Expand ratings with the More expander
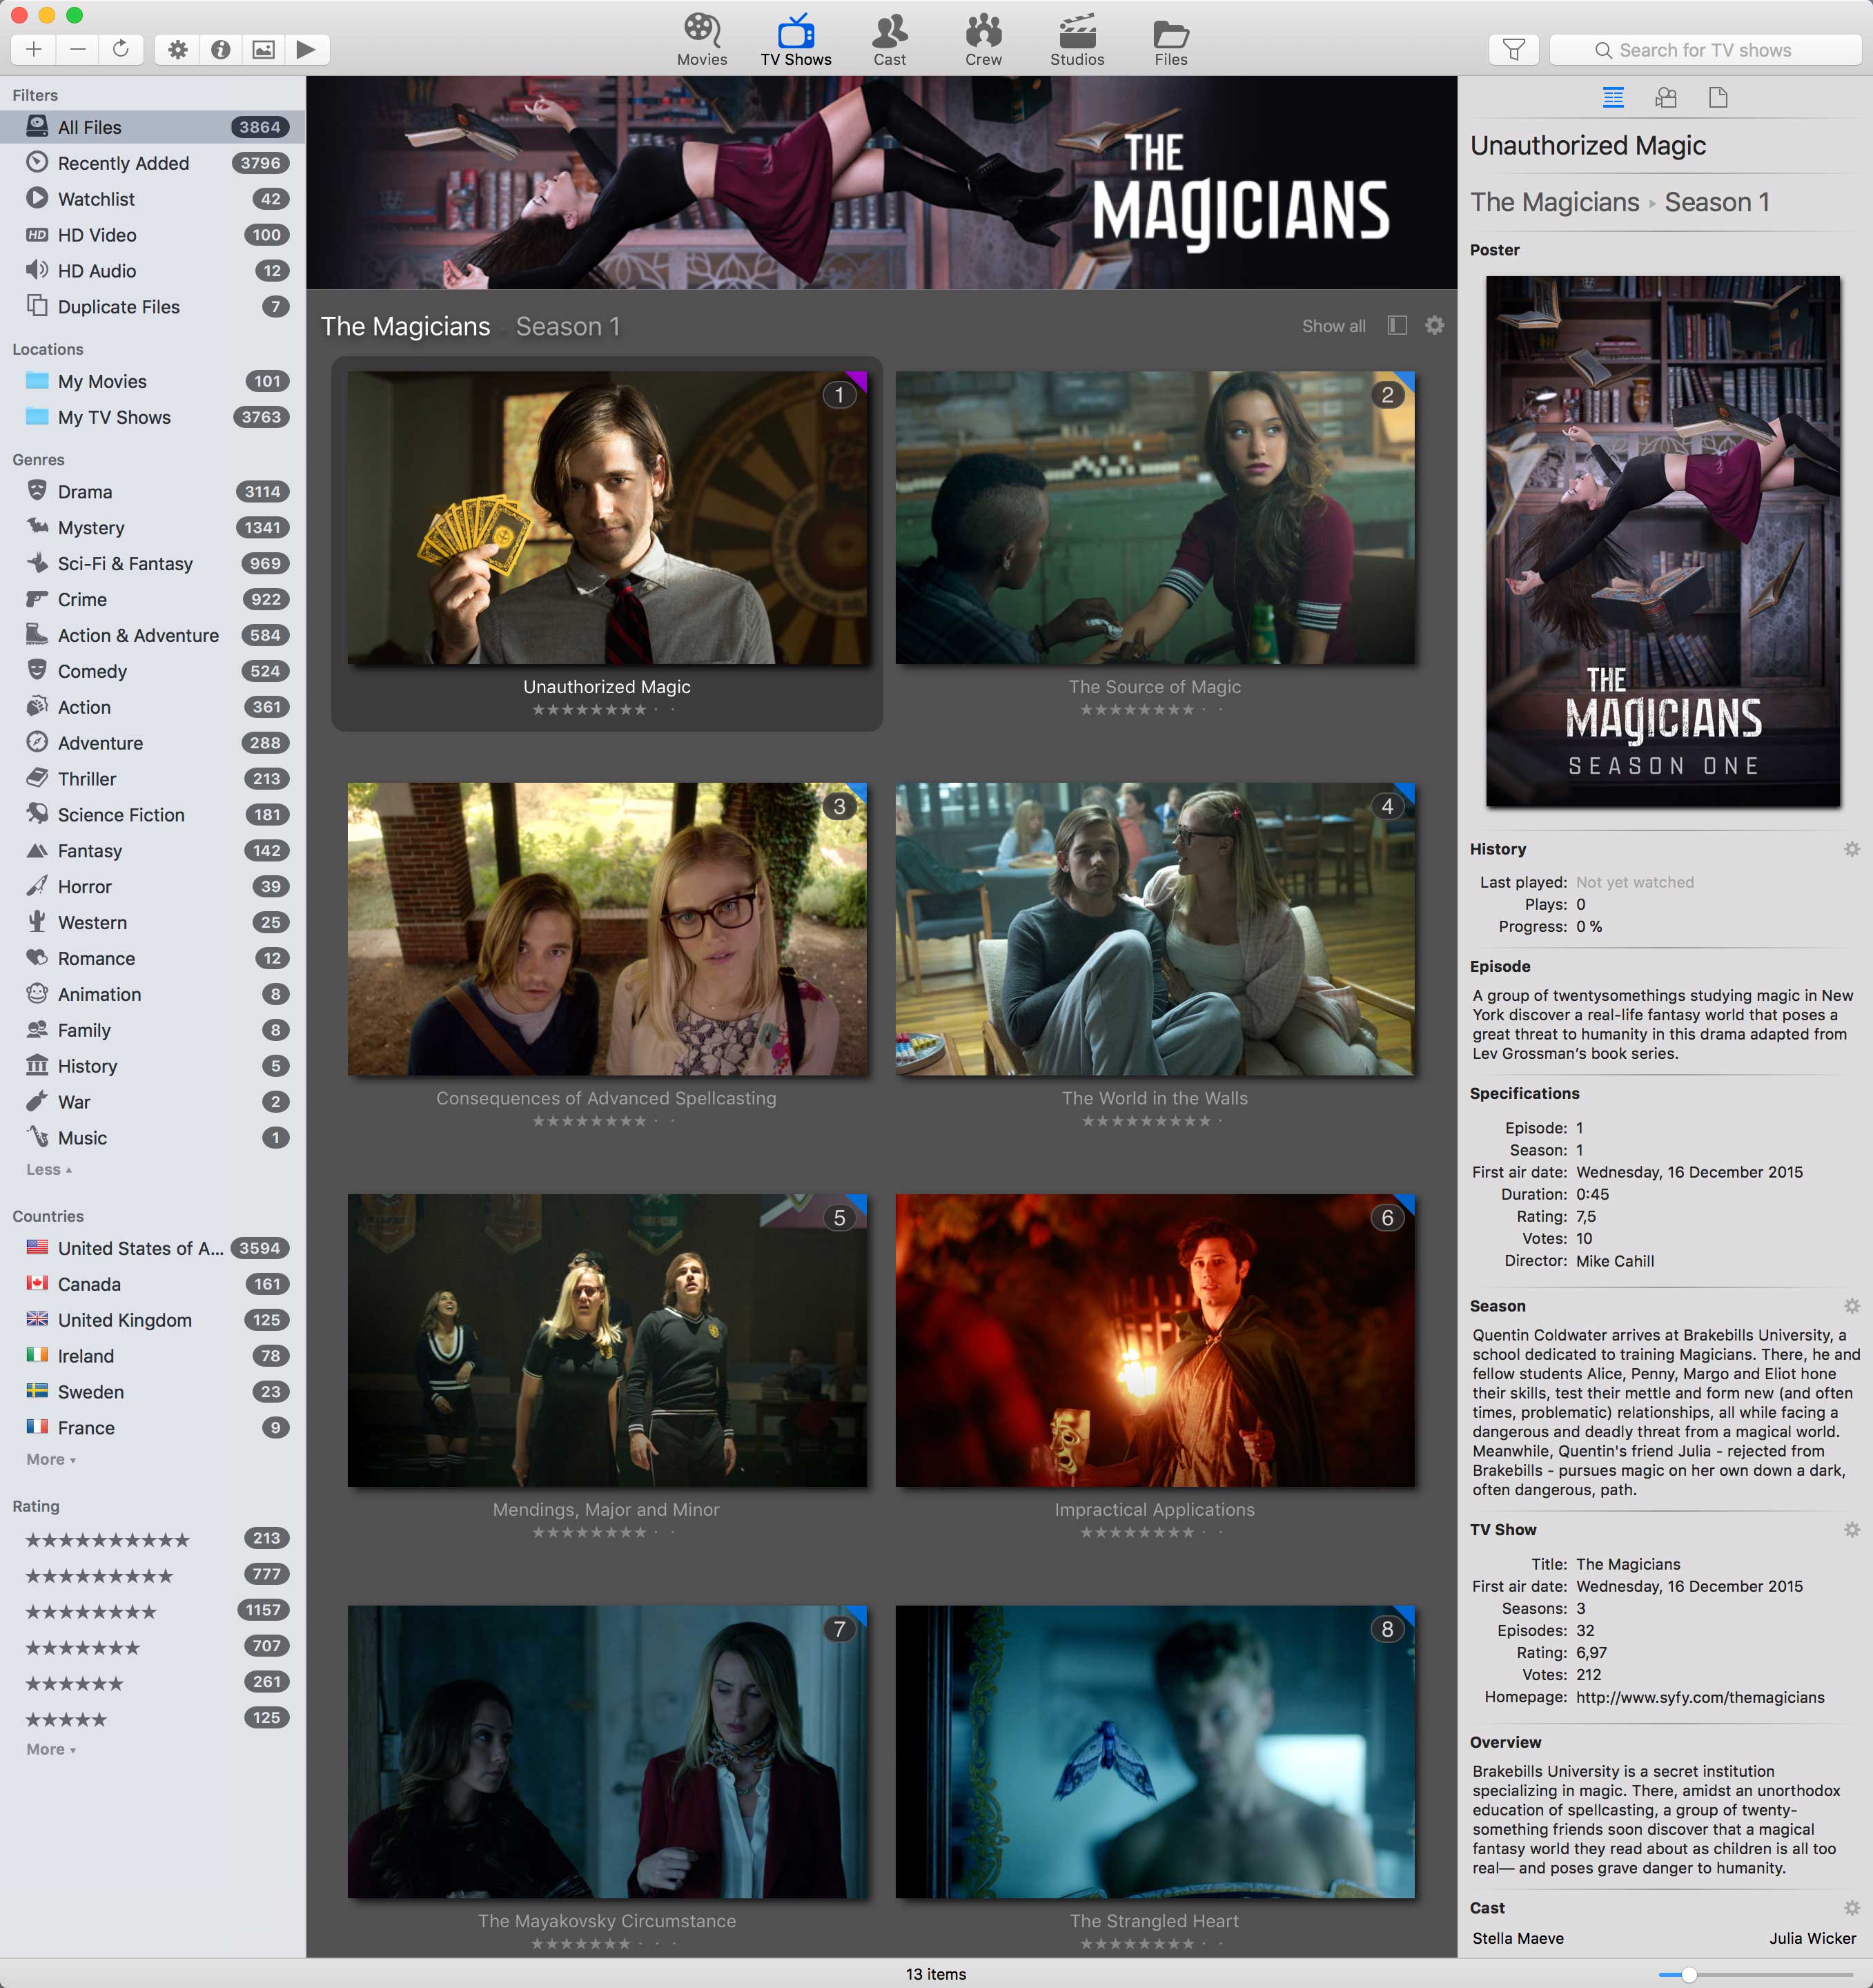 point(50,1749)
